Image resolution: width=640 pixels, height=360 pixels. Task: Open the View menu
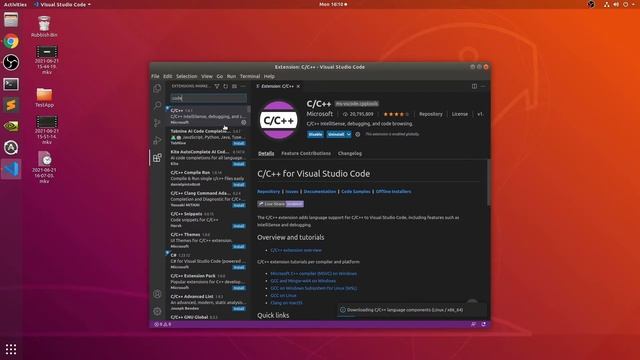tap(207, 76)
